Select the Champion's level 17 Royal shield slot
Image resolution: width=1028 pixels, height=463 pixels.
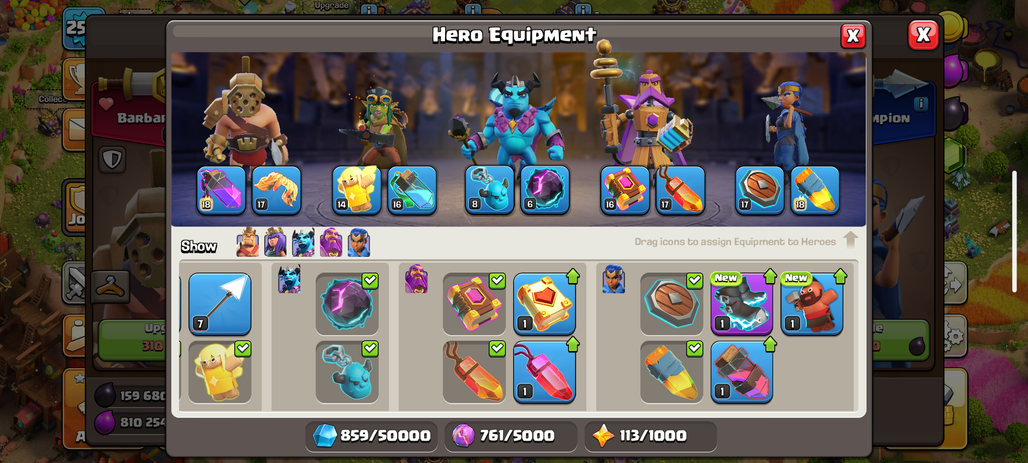click(x=760, y=190)
